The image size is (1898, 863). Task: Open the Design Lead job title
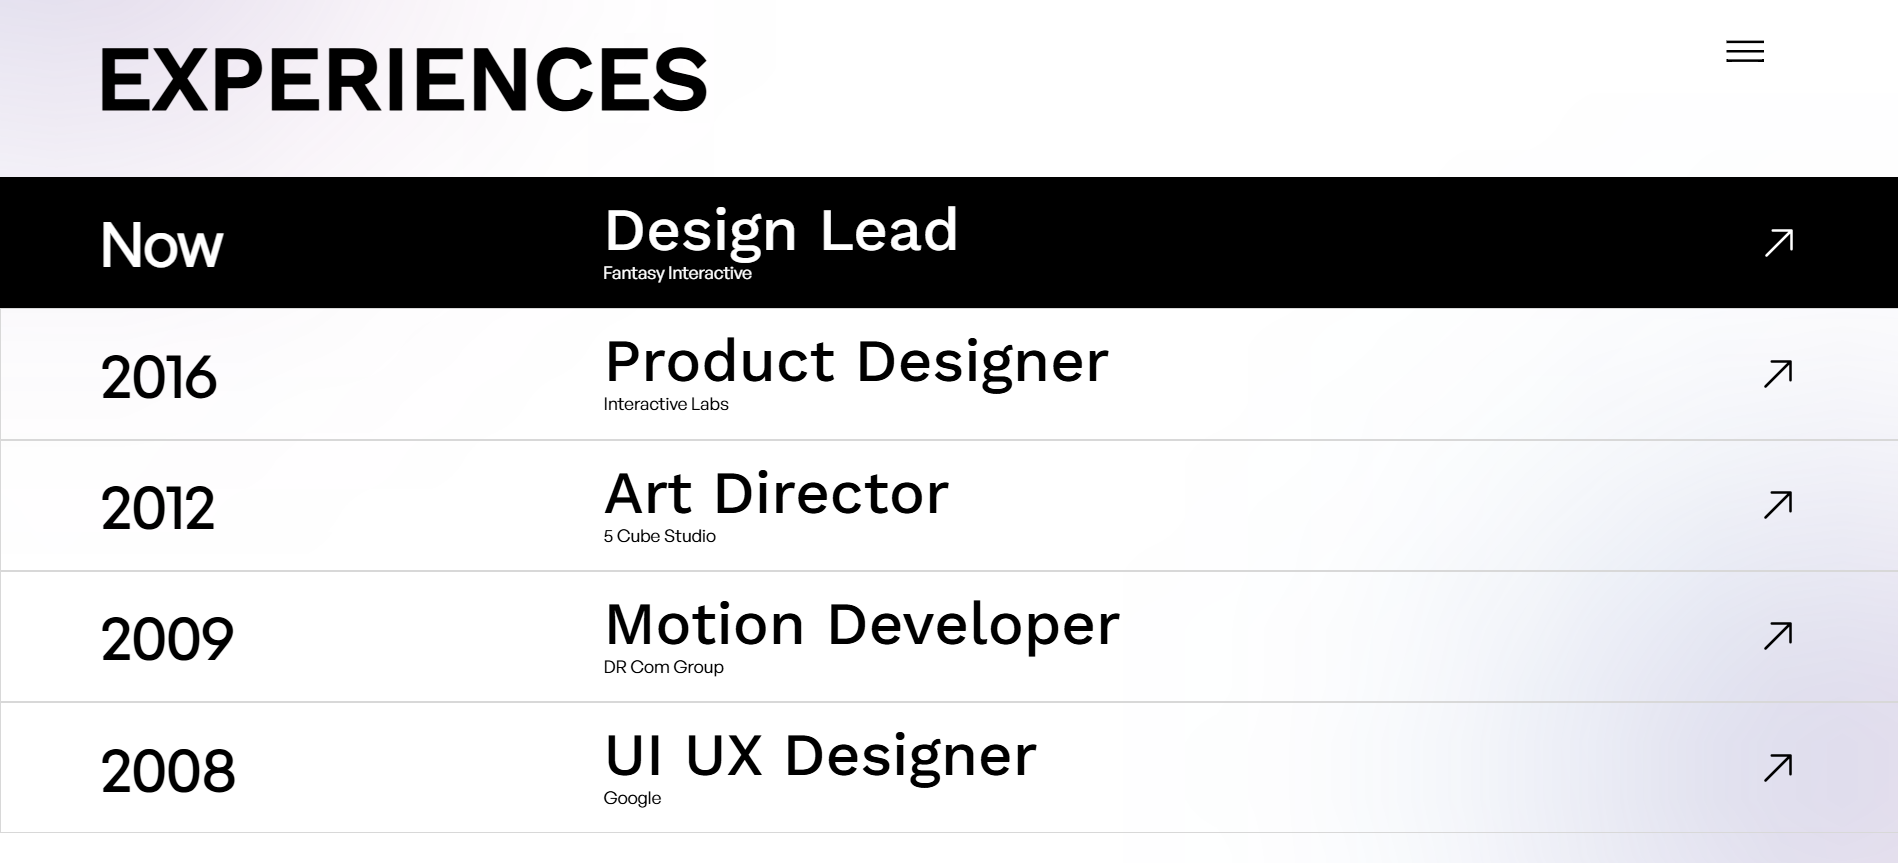tap(781, 231)
